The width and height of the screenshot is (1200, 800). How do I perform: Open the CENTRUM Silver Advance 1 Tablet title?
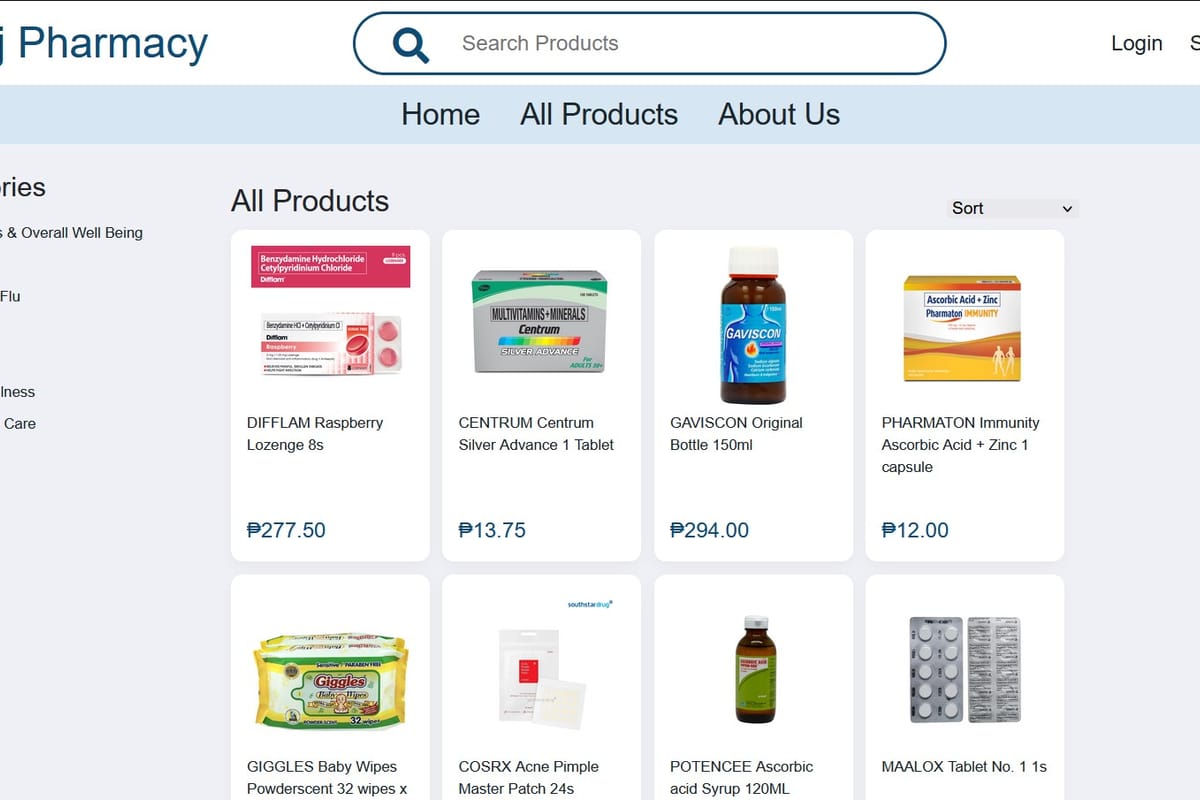pos(536,433)
